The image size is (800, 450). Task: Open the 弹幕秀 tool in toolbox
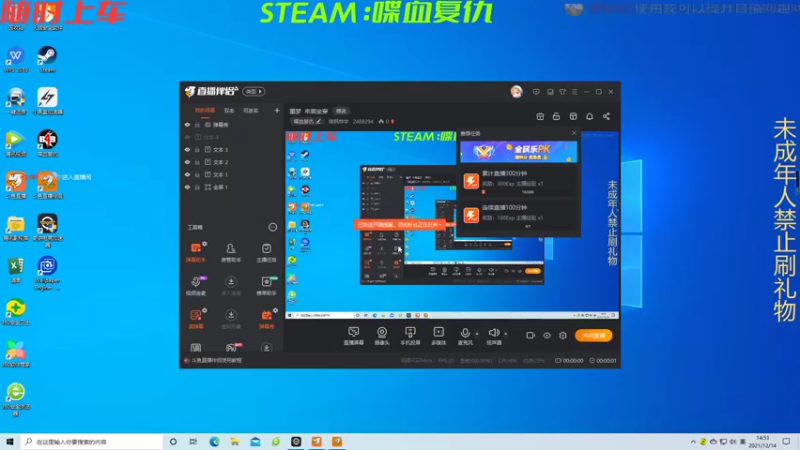tap(266, 319)
